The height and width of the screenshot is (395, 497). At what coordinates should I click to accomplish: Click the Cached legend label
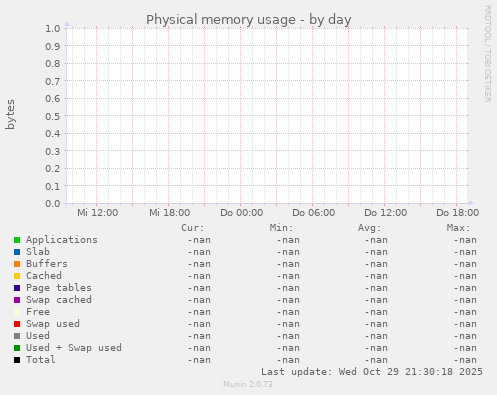pos(44,276)
